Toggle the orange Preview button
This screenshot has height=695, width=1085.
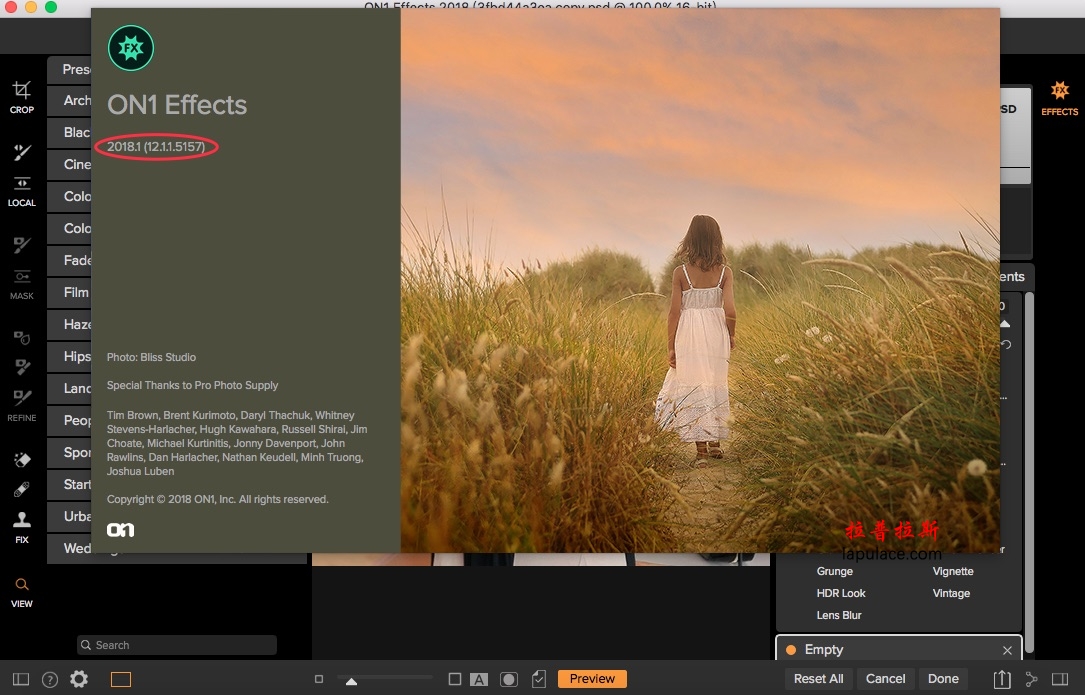click(x=592, y=679)
